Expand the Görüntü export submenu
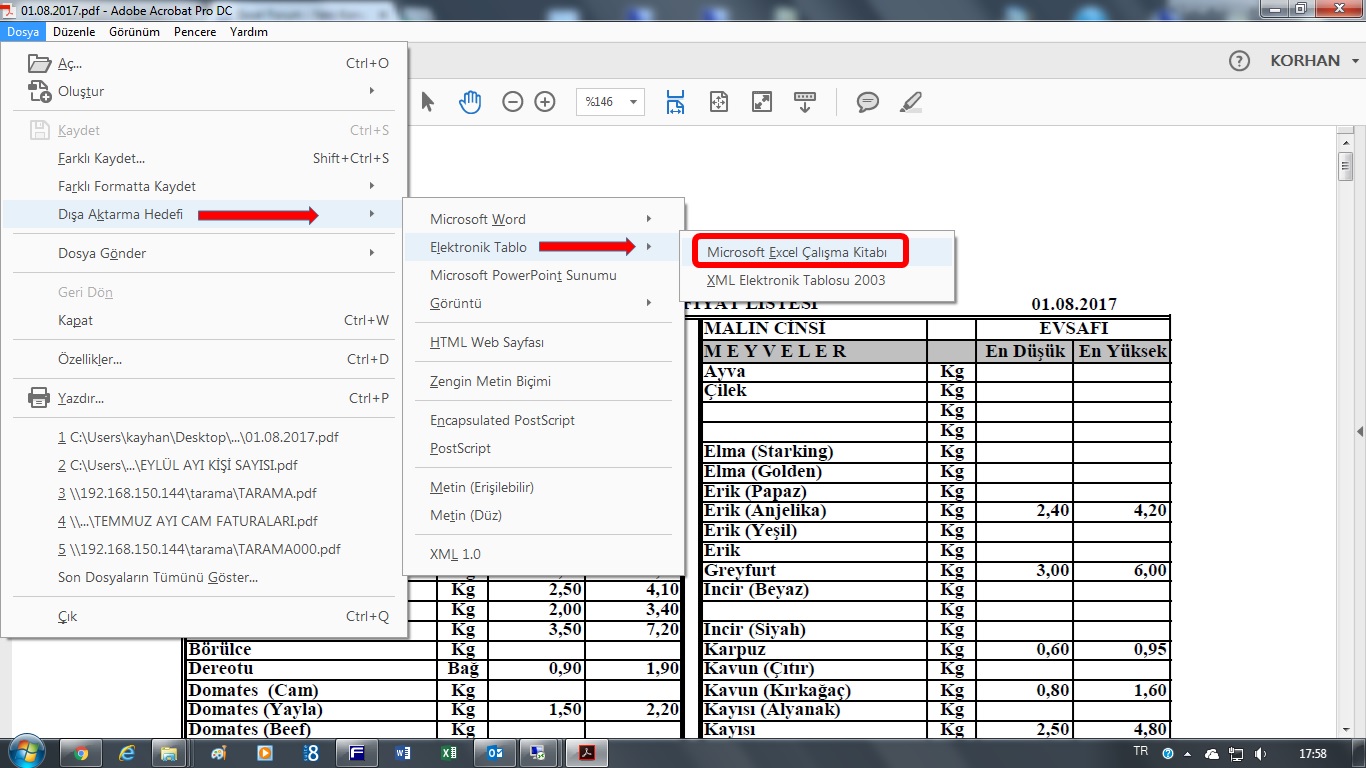The width and height of the screenshot is (1366, 768). (x=649, y=303)
